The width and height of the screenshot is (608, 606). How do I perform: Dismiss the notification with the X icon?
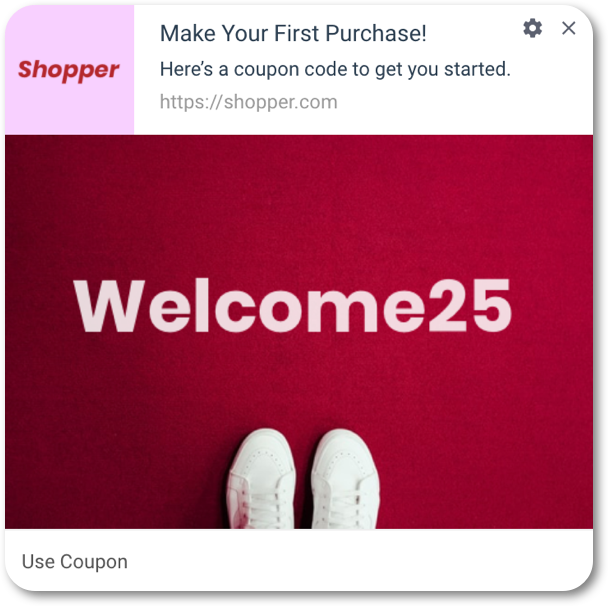568,28
